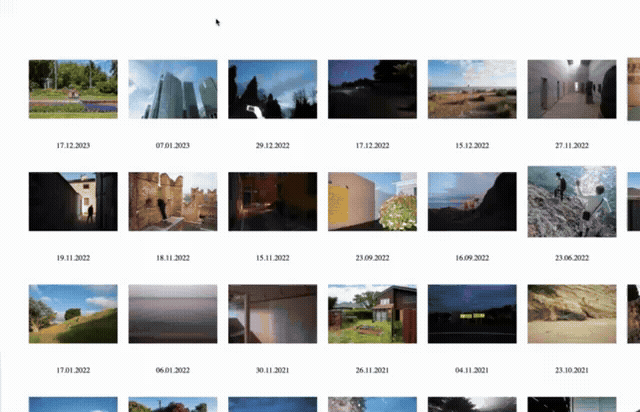The image size is (640, 412).
Task: Open the skyscrapers photo dated 07.01.2023
Action: point(173,89)
